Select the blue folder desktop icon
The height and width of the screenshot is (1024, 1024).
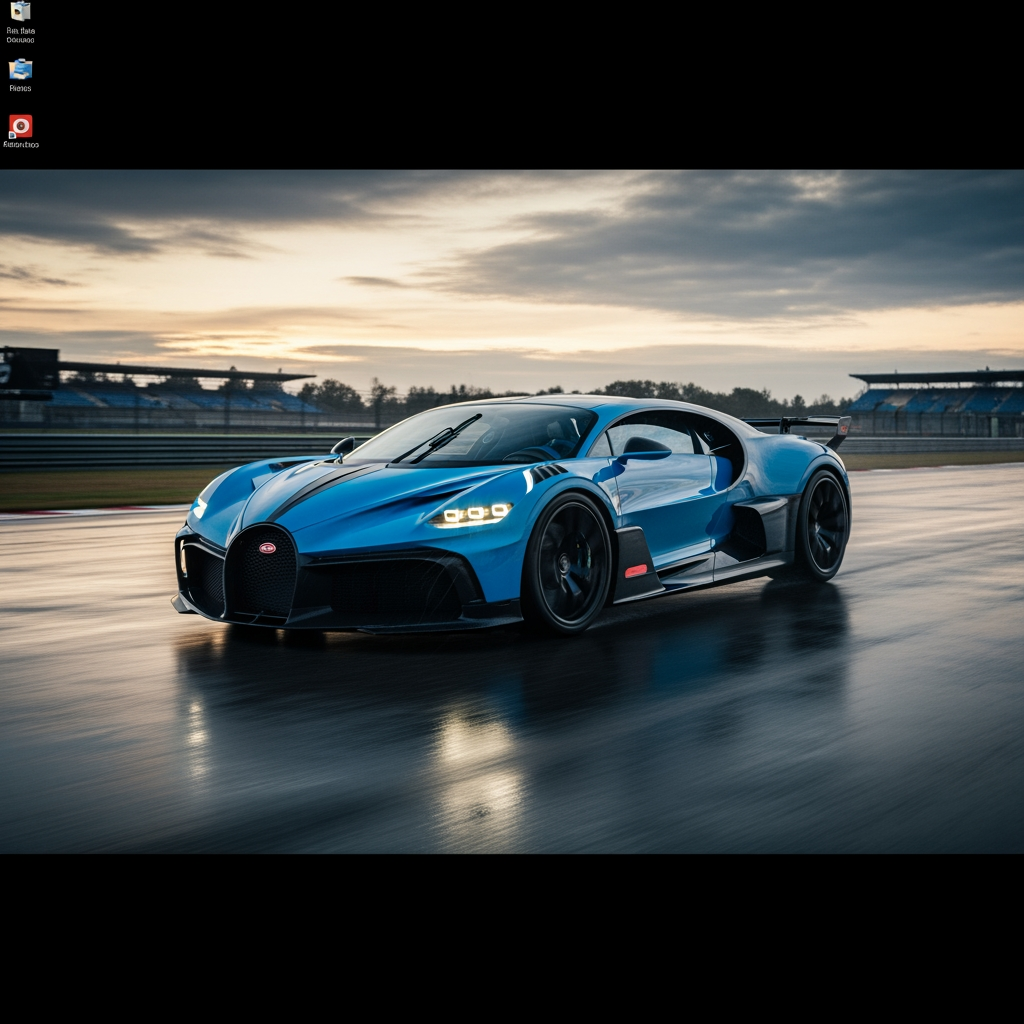[20, 69]
